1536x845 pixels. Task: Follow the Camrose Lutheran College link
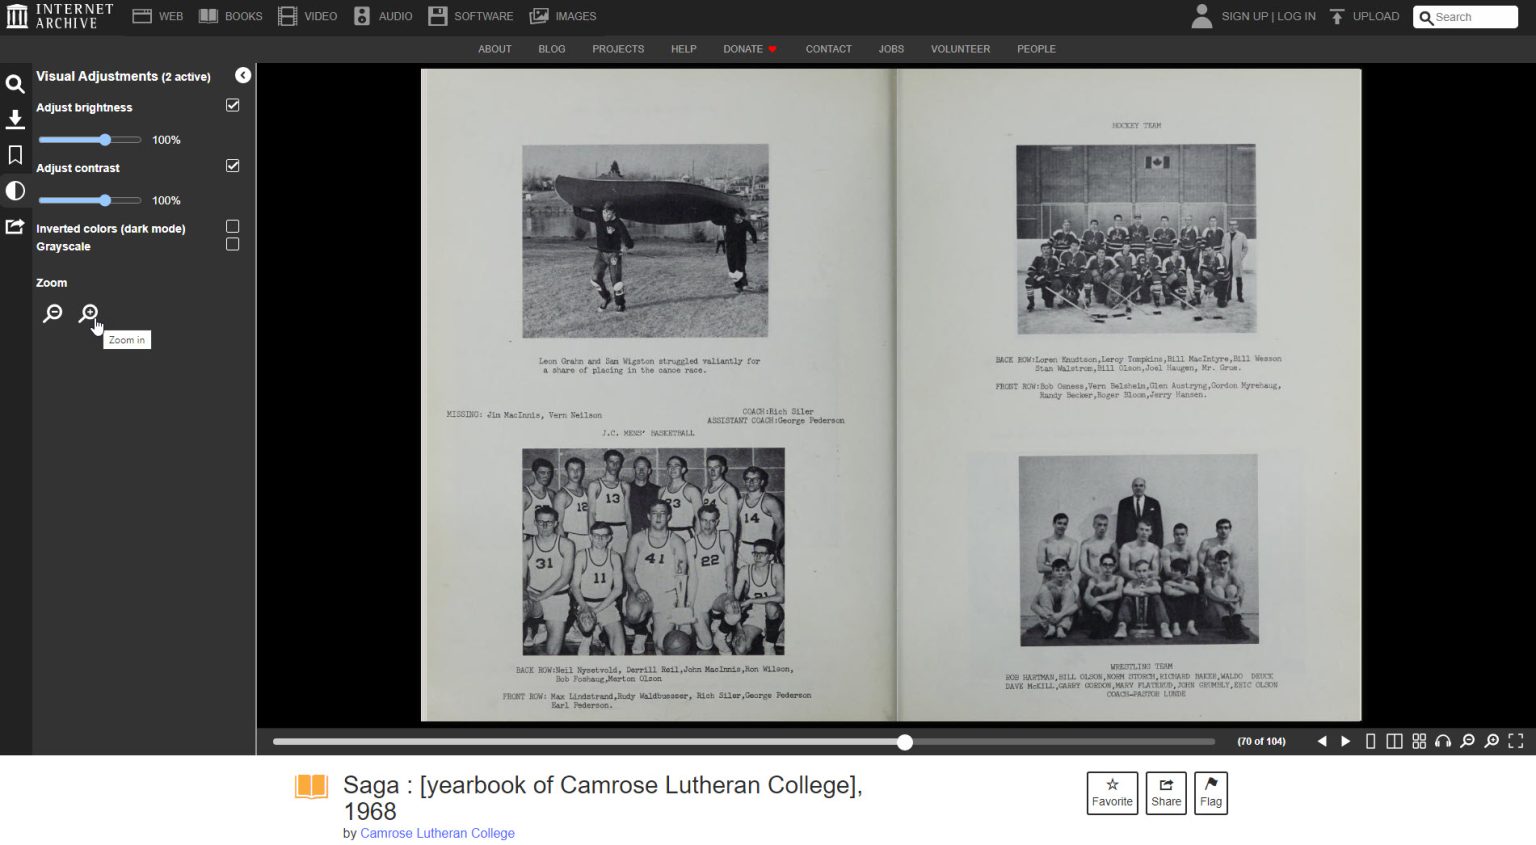(437, 833)
